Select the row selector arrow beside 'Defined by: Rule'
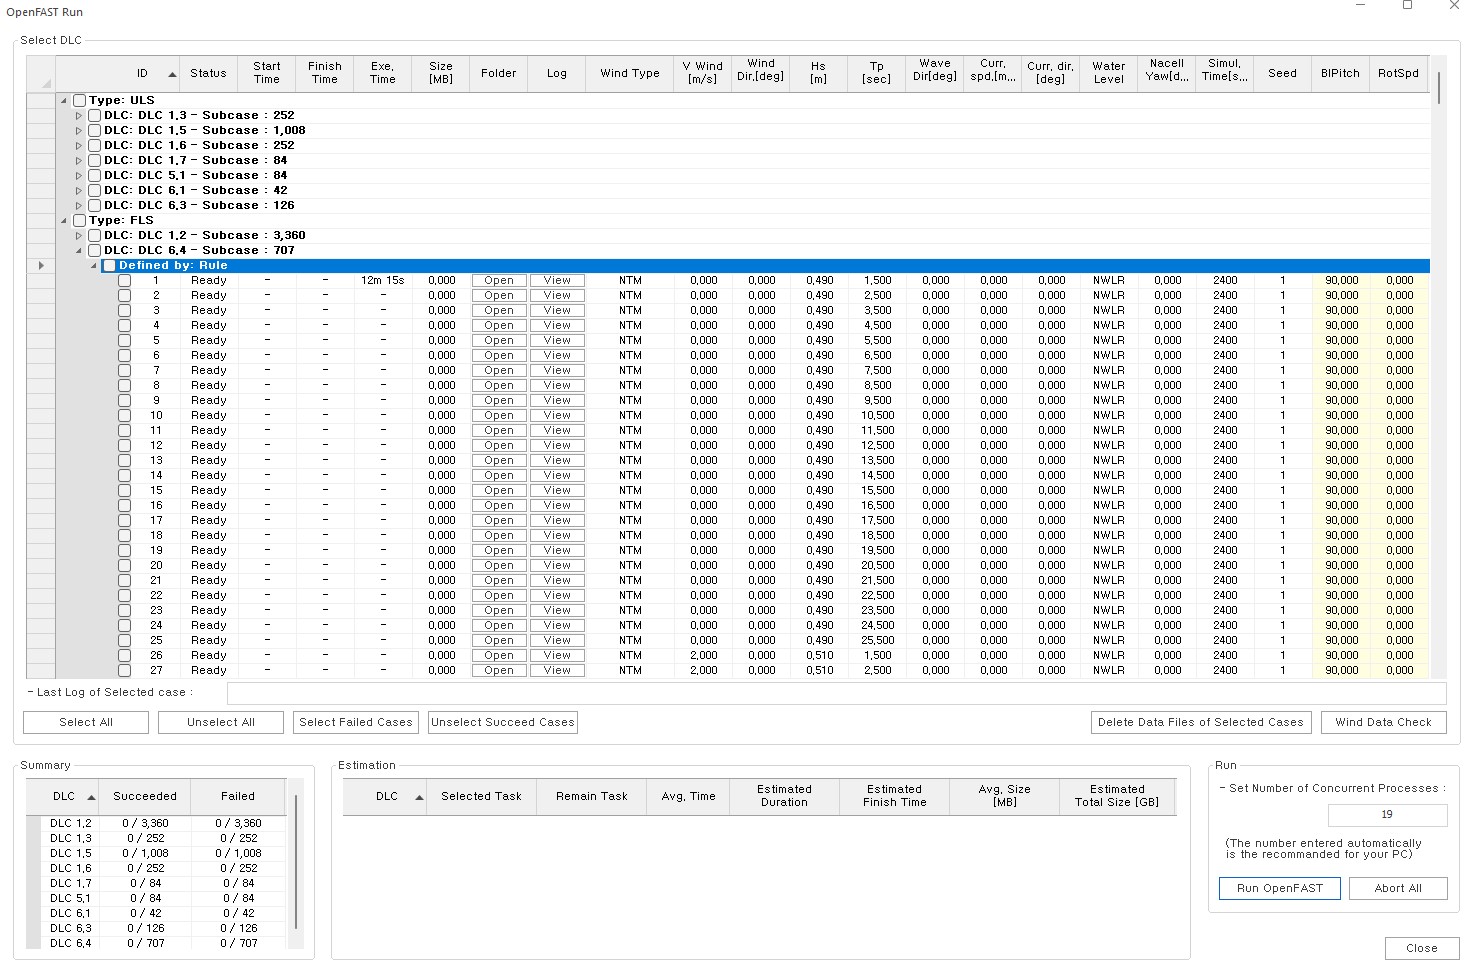The image size is (1472, 968). coord(41,266)
